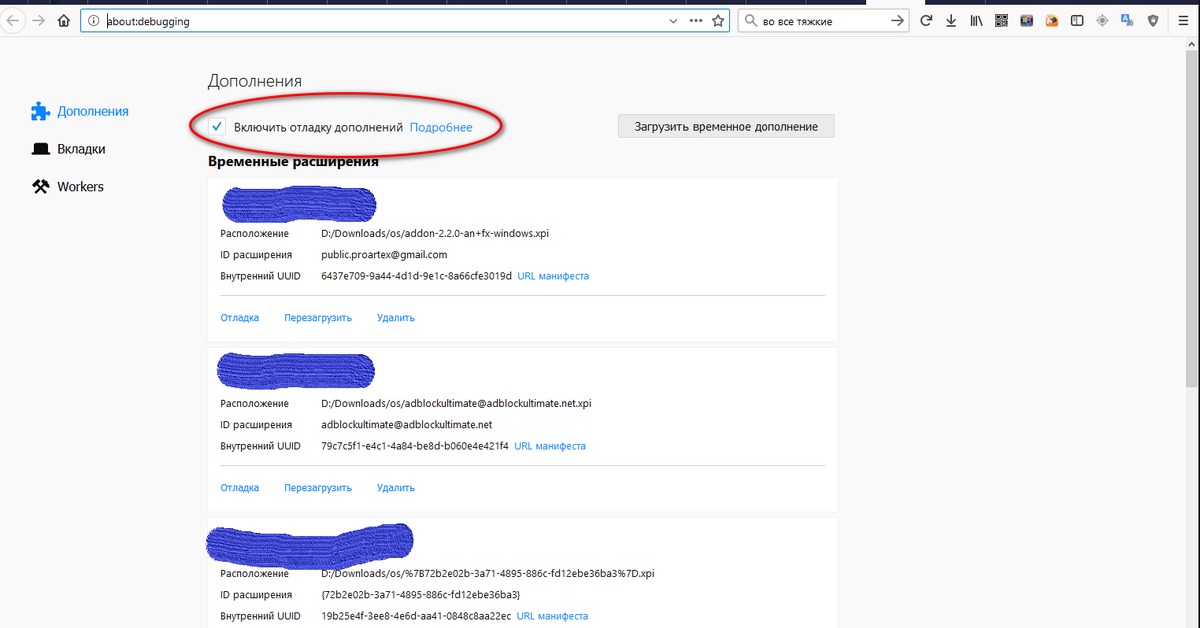The width and height of the screenshot is (1200, 628).
Task: Click the Workers tools icon
Action: (40, 187)
